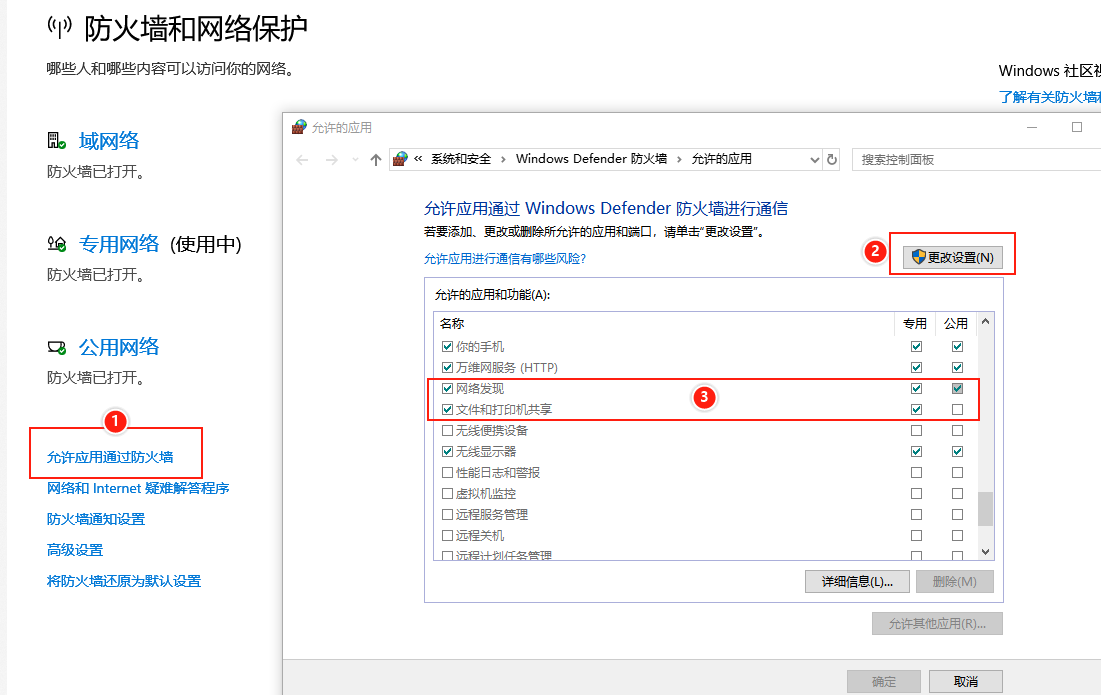Viewport: 1101px width, 695px height.
Task: Toggle the 公用 checkbox for 网络发现
Action: point(957,389)
